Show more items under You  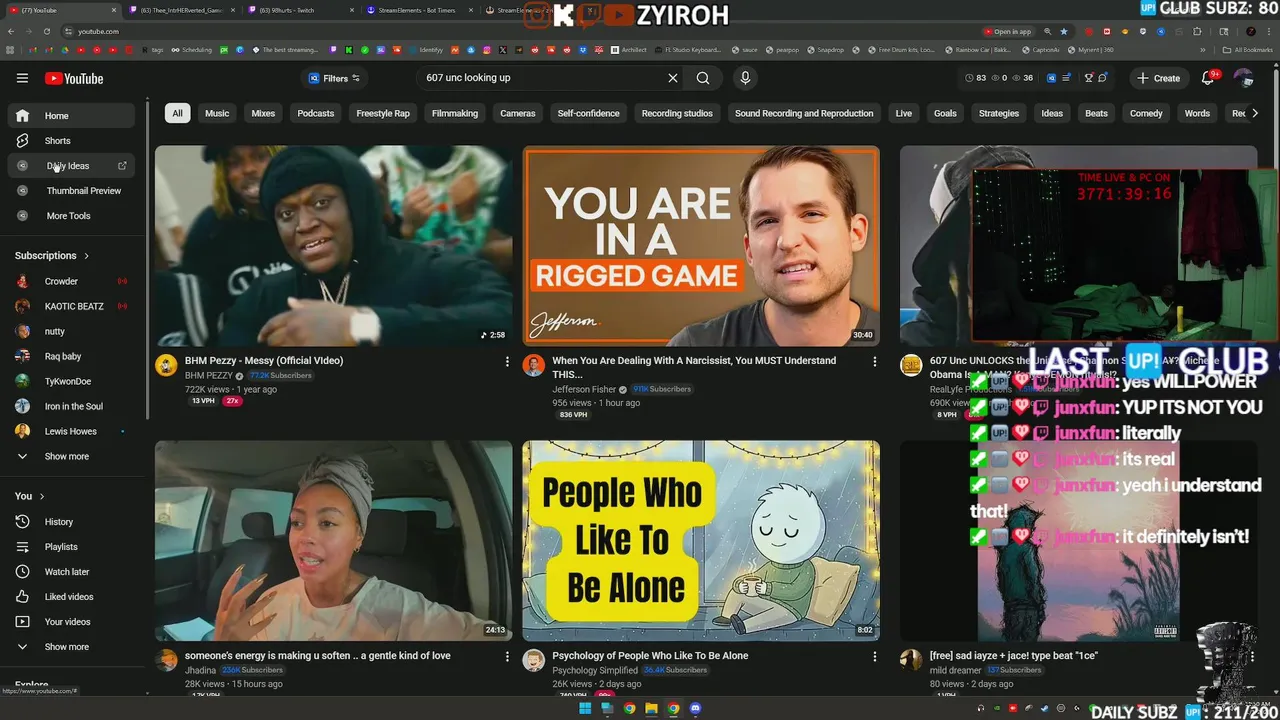point(71,647)
